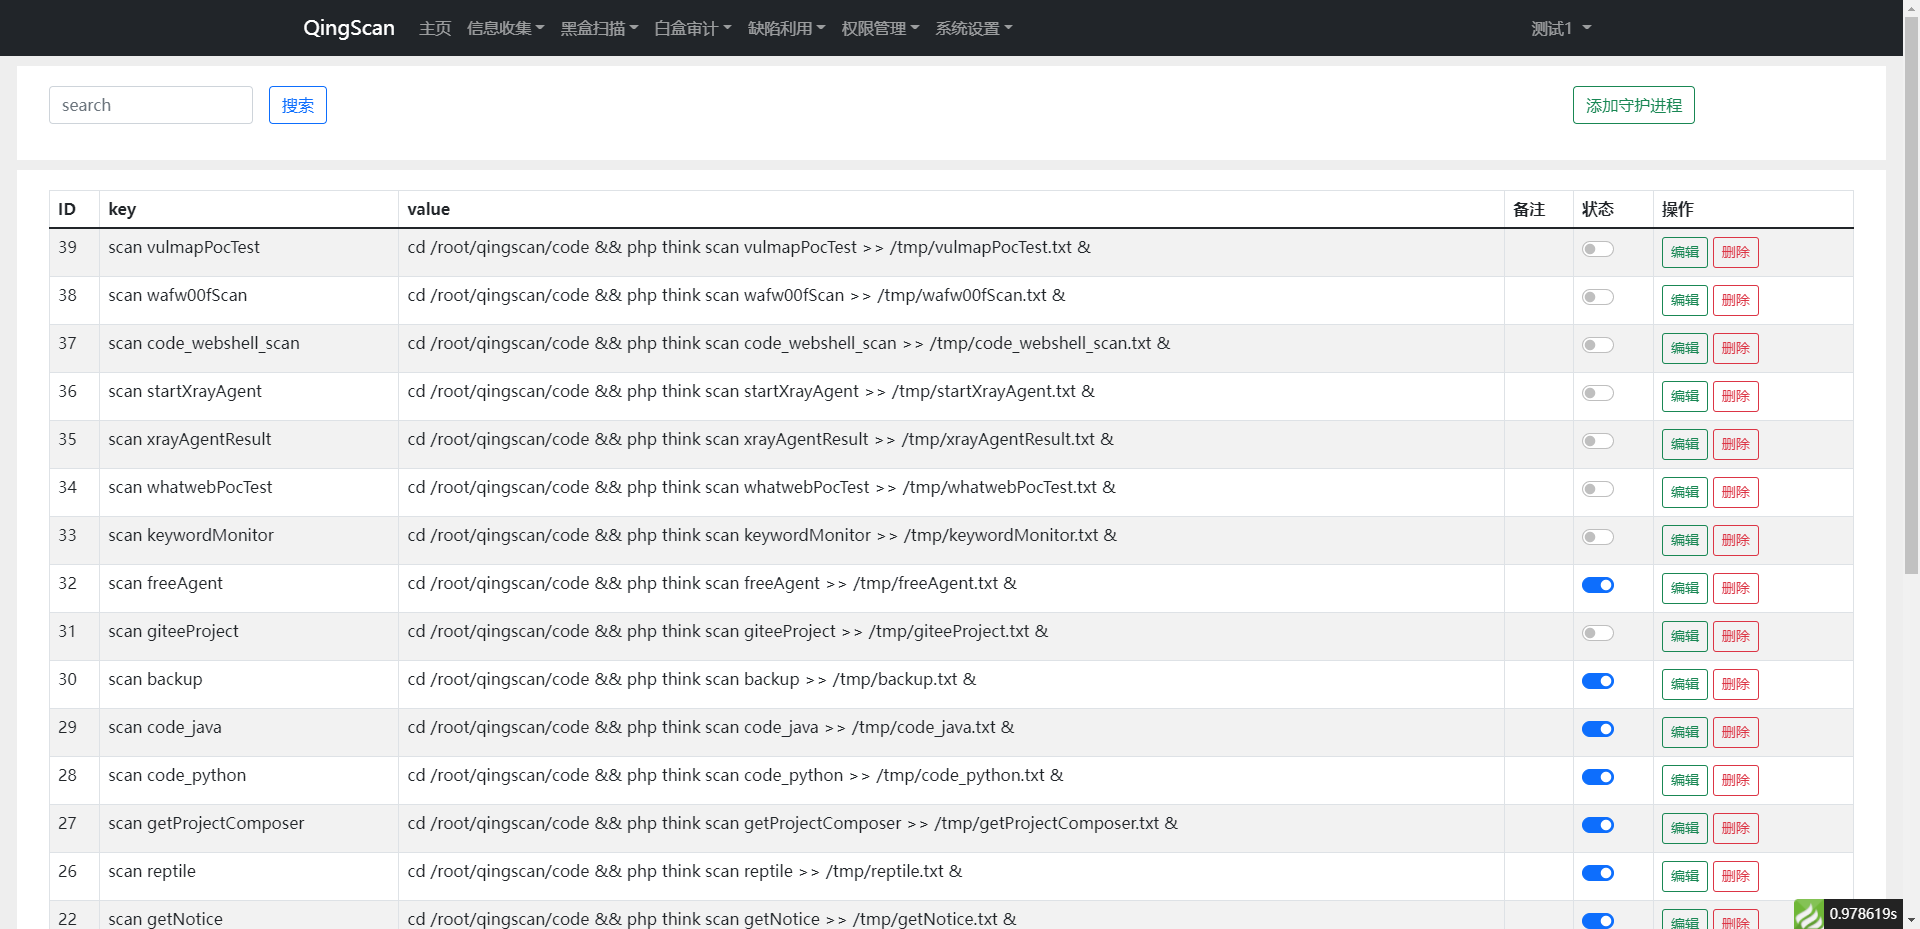Delete the scan giteeProject row

coord(1736,636)
